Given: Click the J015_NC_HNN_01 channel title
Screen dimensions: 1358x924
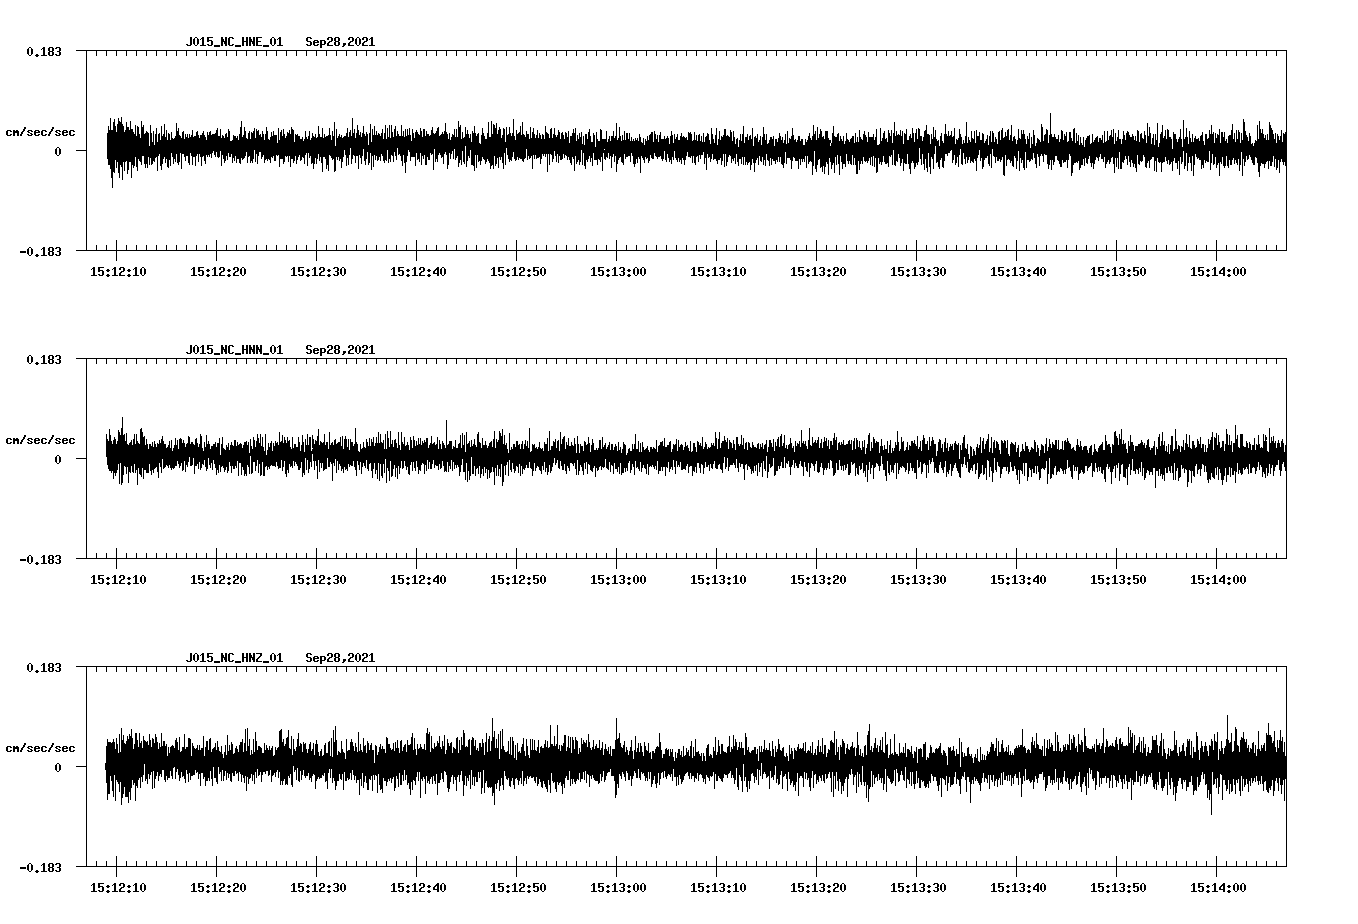Looking at the screenshot, I should tap(234, 350).
